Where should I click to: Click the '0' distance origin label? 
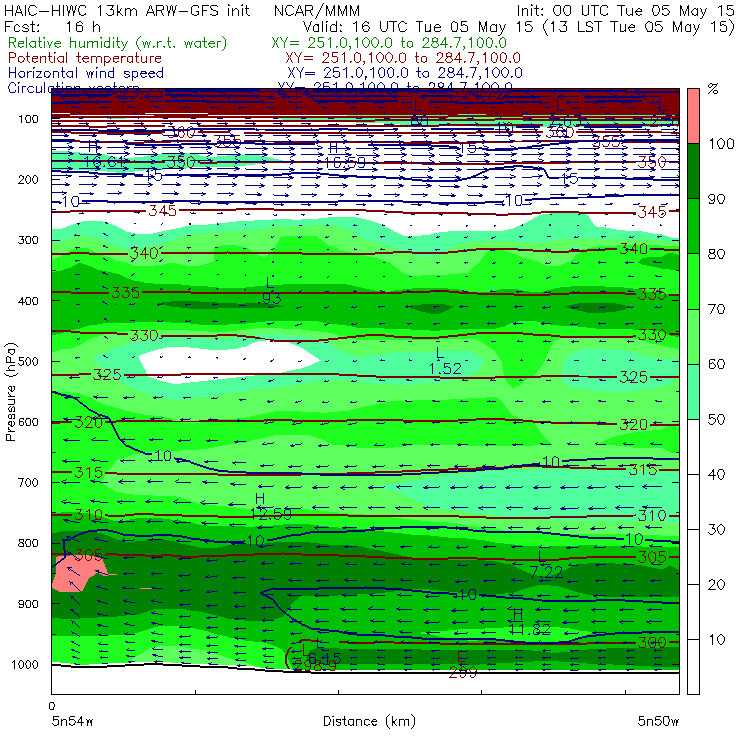pos(52,706)
